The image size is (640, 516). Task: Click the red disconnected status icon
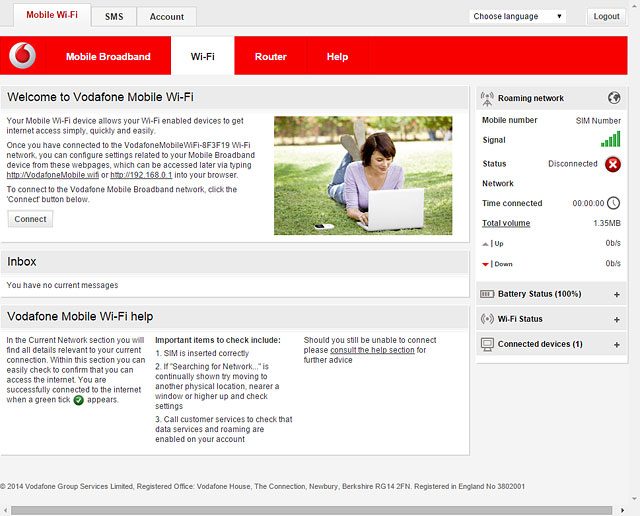coord(613,164)
